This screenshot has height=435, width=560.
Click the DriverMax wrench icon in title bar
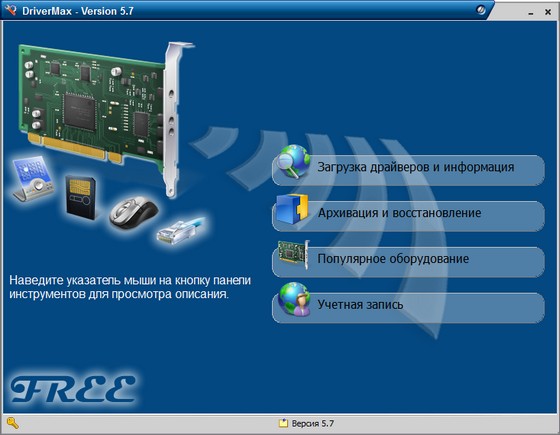(11, 10)
